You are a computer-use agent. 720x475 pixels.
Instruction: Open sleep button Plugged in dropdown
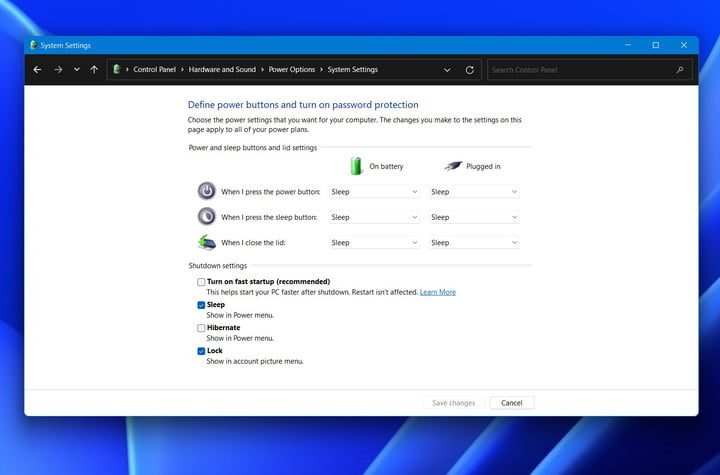point(474,217)
